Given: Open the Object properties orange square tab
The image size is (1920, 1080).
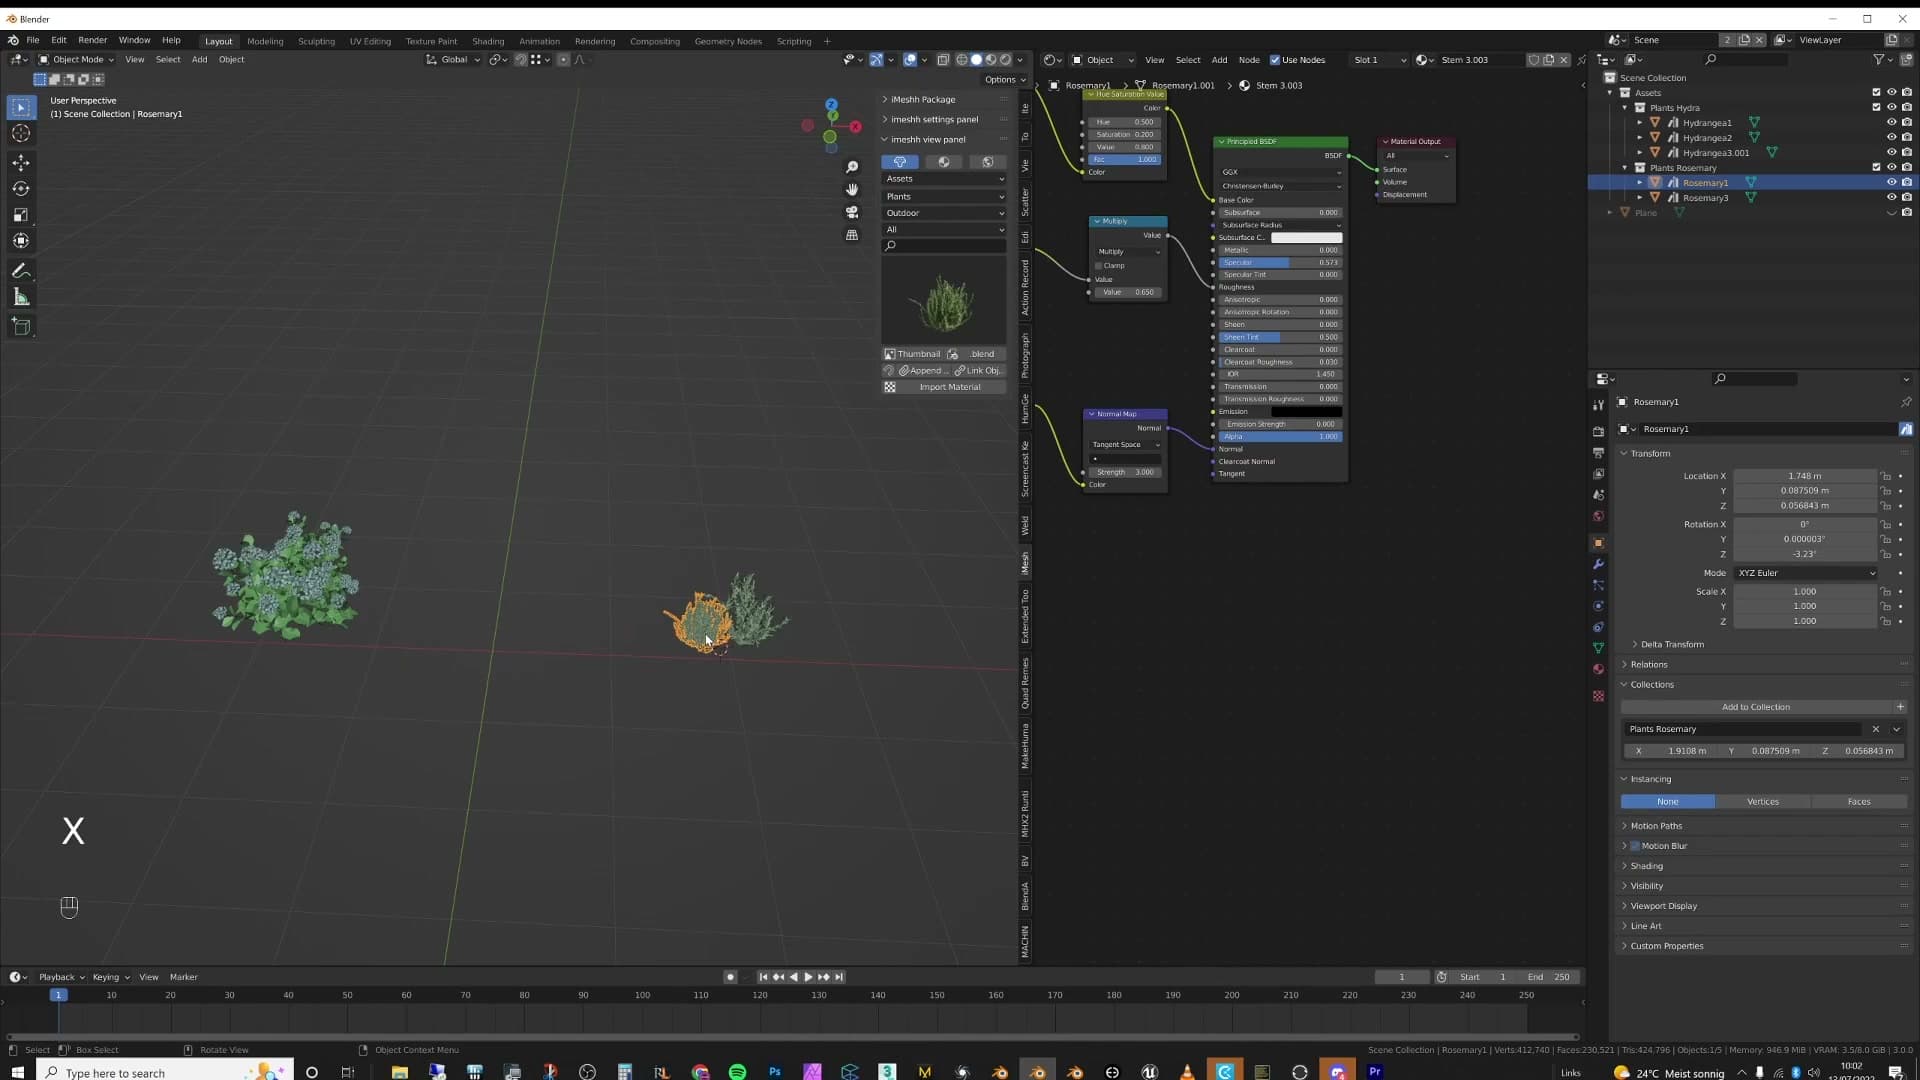Looking at the screenshot, I should pyautogui.click(x=1598, y=543).
